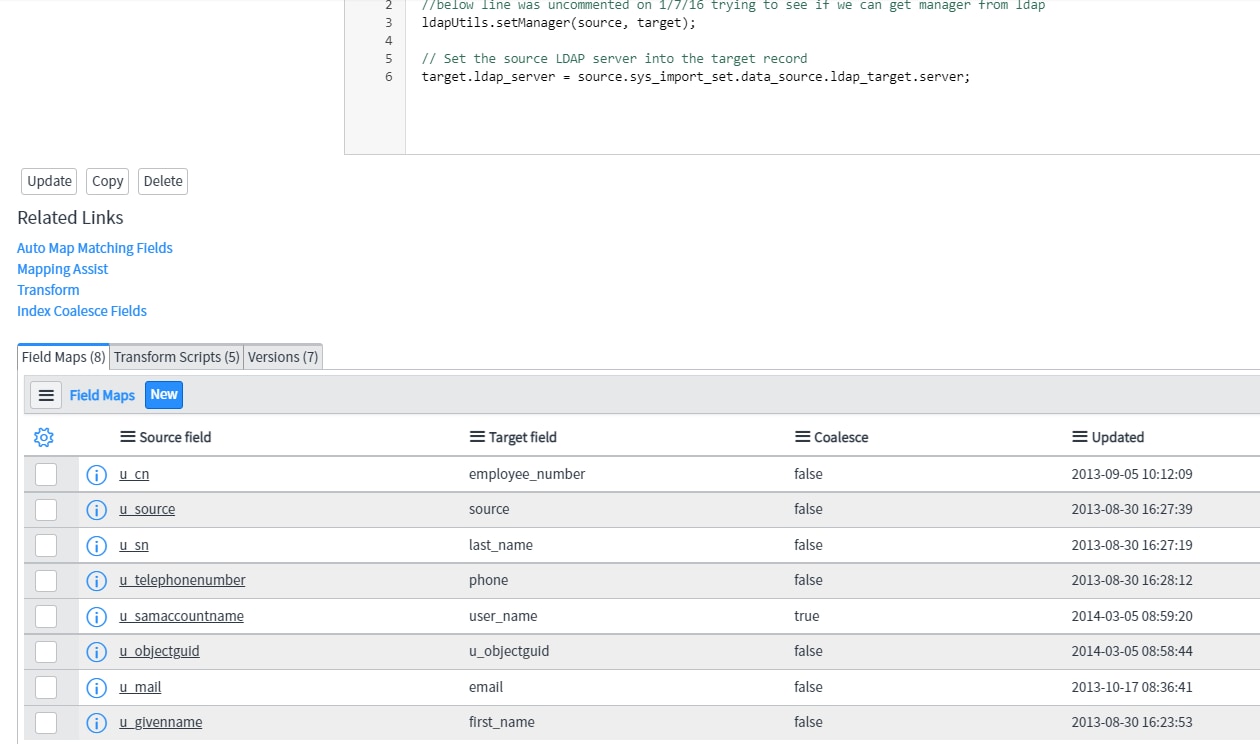Open the Index Coalesce Fields link
The width and height of the screenshot is (1260, 744).
tap(82, 311)
